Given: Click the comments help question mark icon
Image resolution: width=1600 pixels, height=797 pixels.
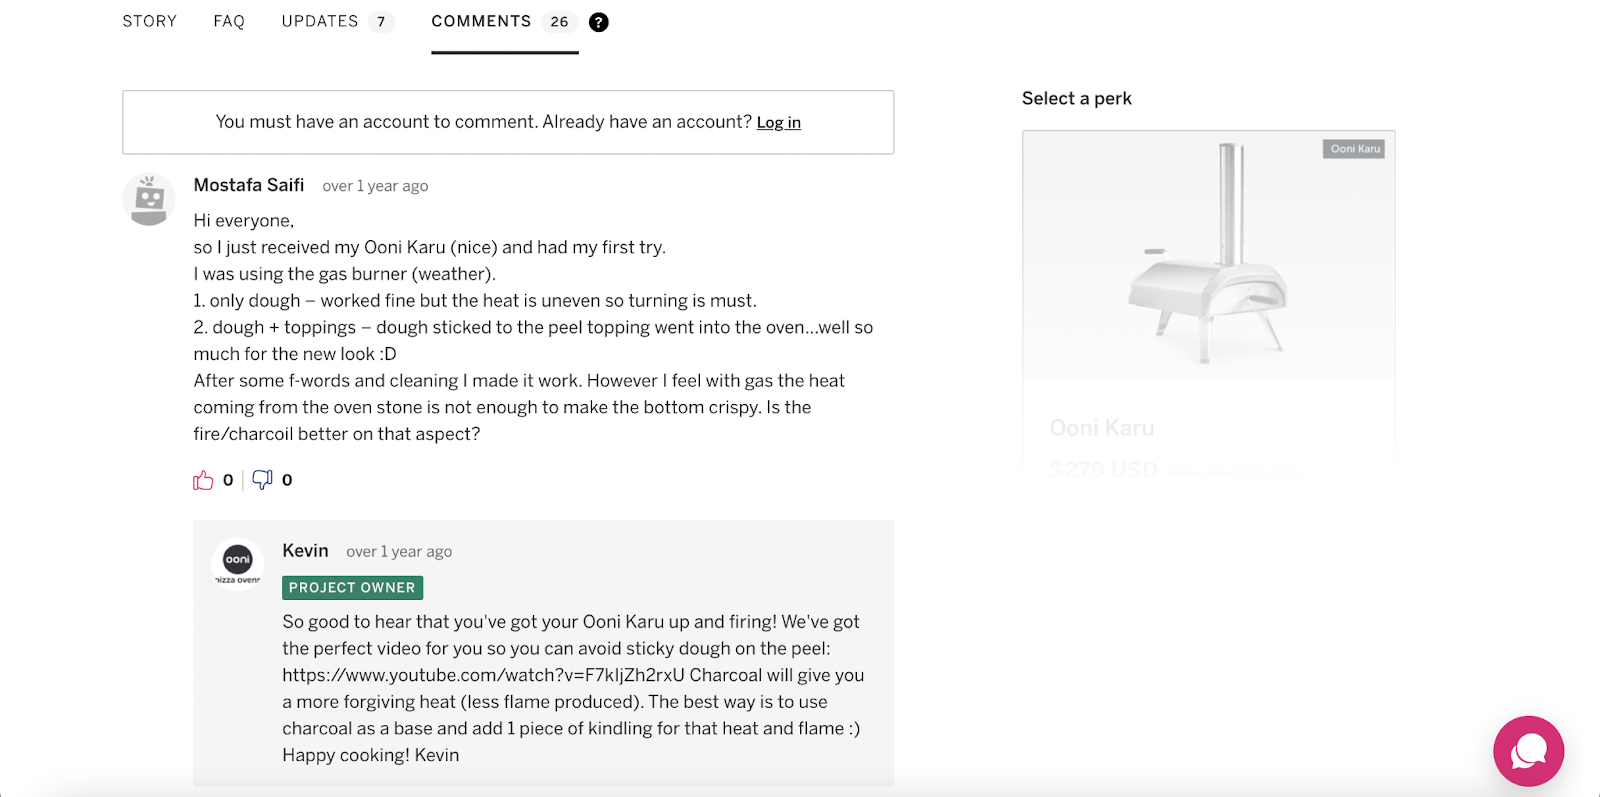Looking at the screenshot, I should click(599, 22).
